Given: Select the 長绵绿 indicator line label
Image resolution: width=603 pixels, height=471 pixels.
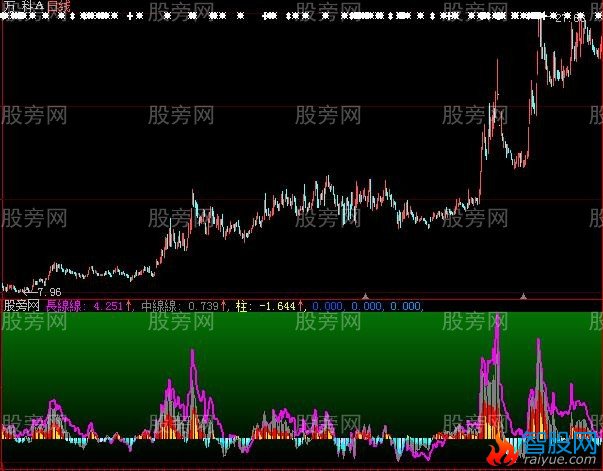Looking at the screenshot, I should pyautogui.click(x=65, y=305).
